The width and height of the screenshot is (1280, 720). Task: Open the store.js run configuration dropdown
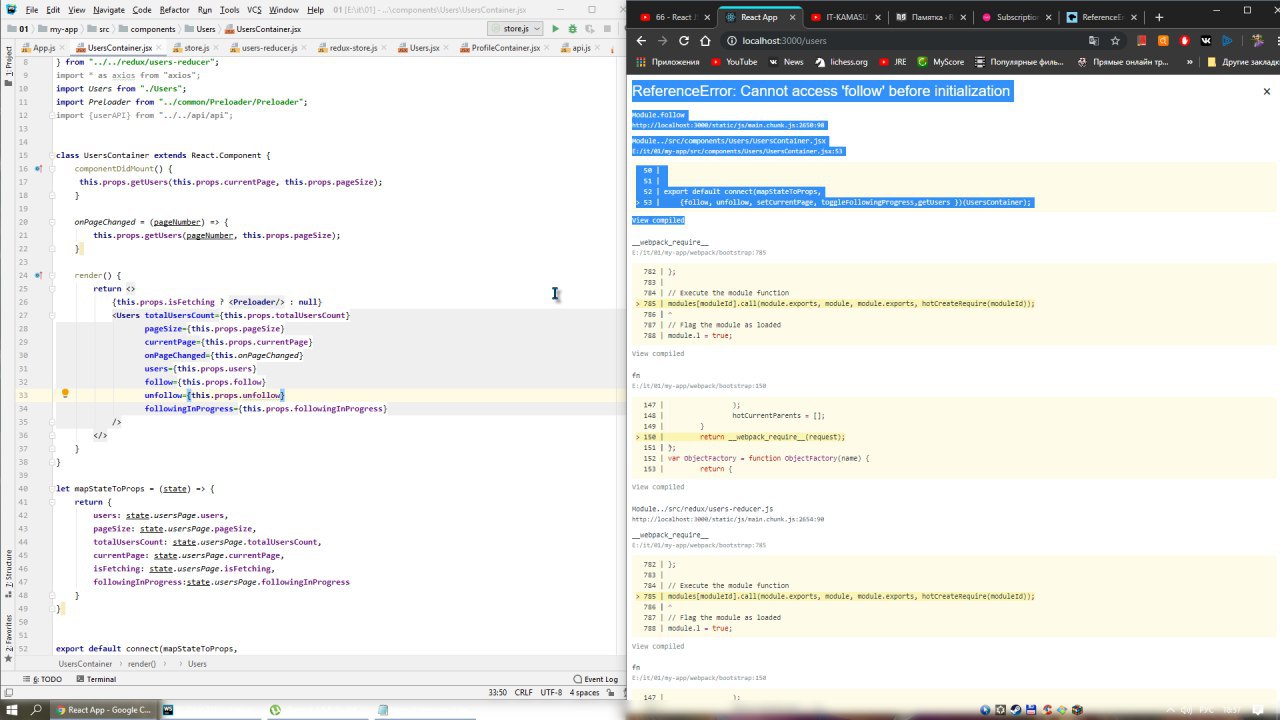tap(515, 29)
